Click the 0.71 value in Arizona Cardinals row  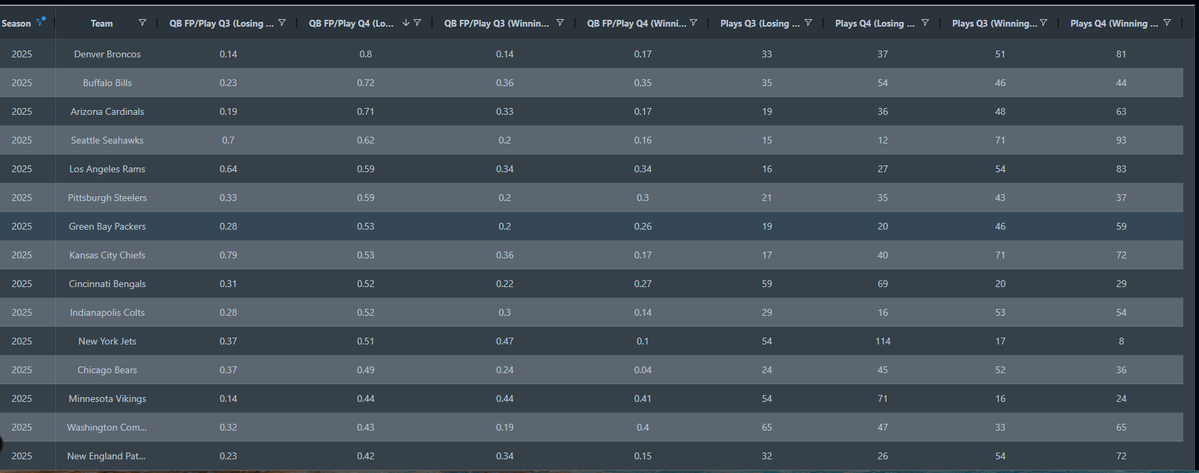click(364, 112)
